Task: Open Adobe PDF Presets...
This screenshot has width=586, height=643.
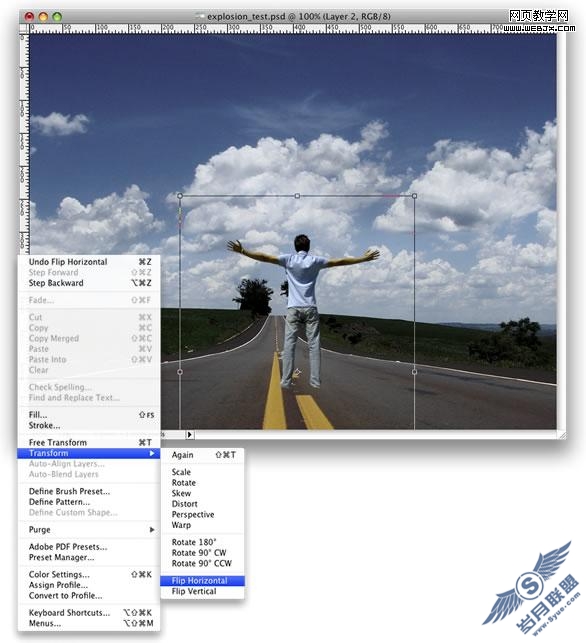Action: 89,547
